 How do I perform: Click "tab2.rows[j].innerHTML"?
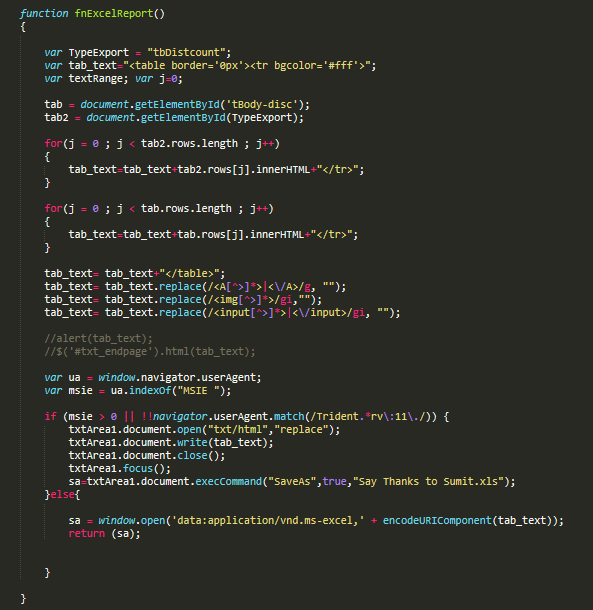[x=244, y=170]
